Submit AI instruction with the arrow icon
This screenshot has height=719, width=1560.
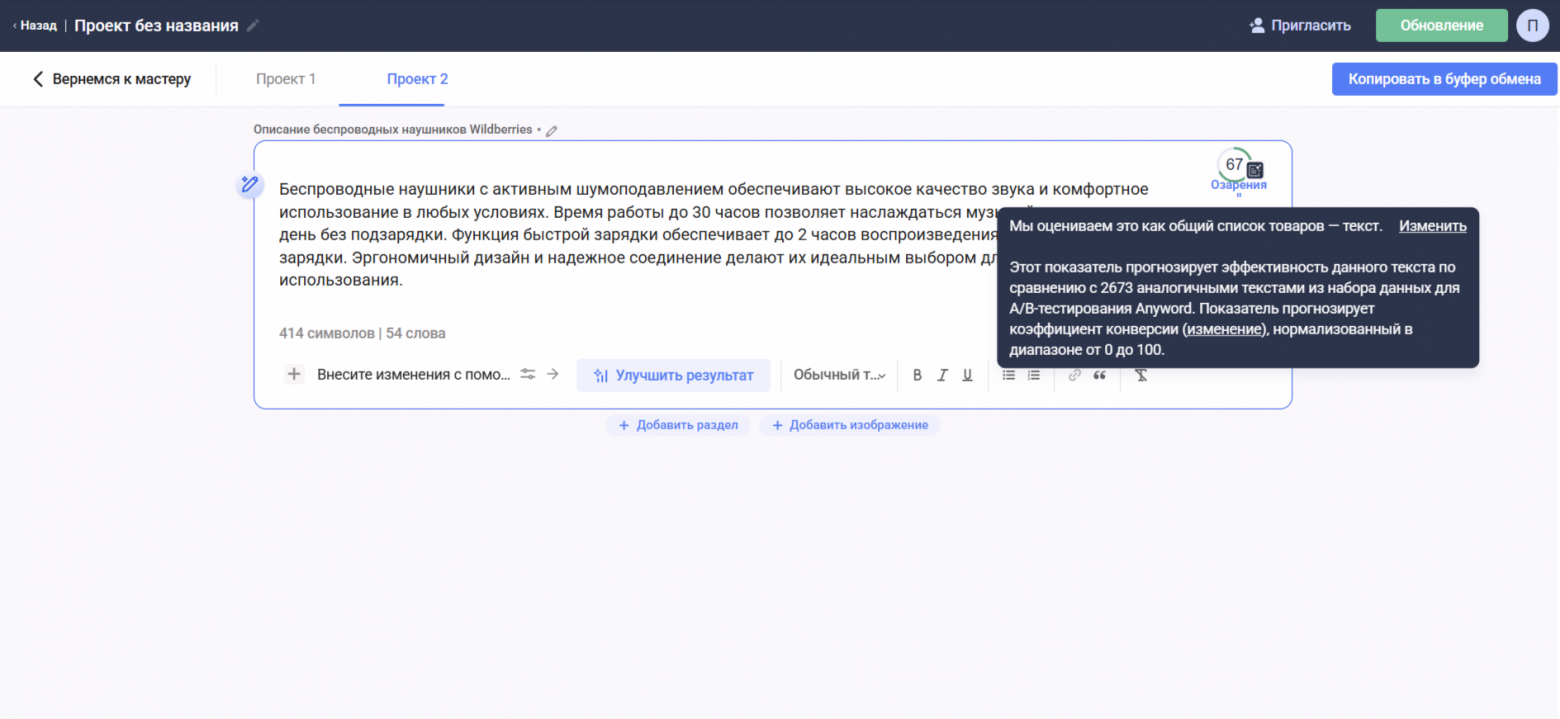pyautogui.click(x=550, y=374)
